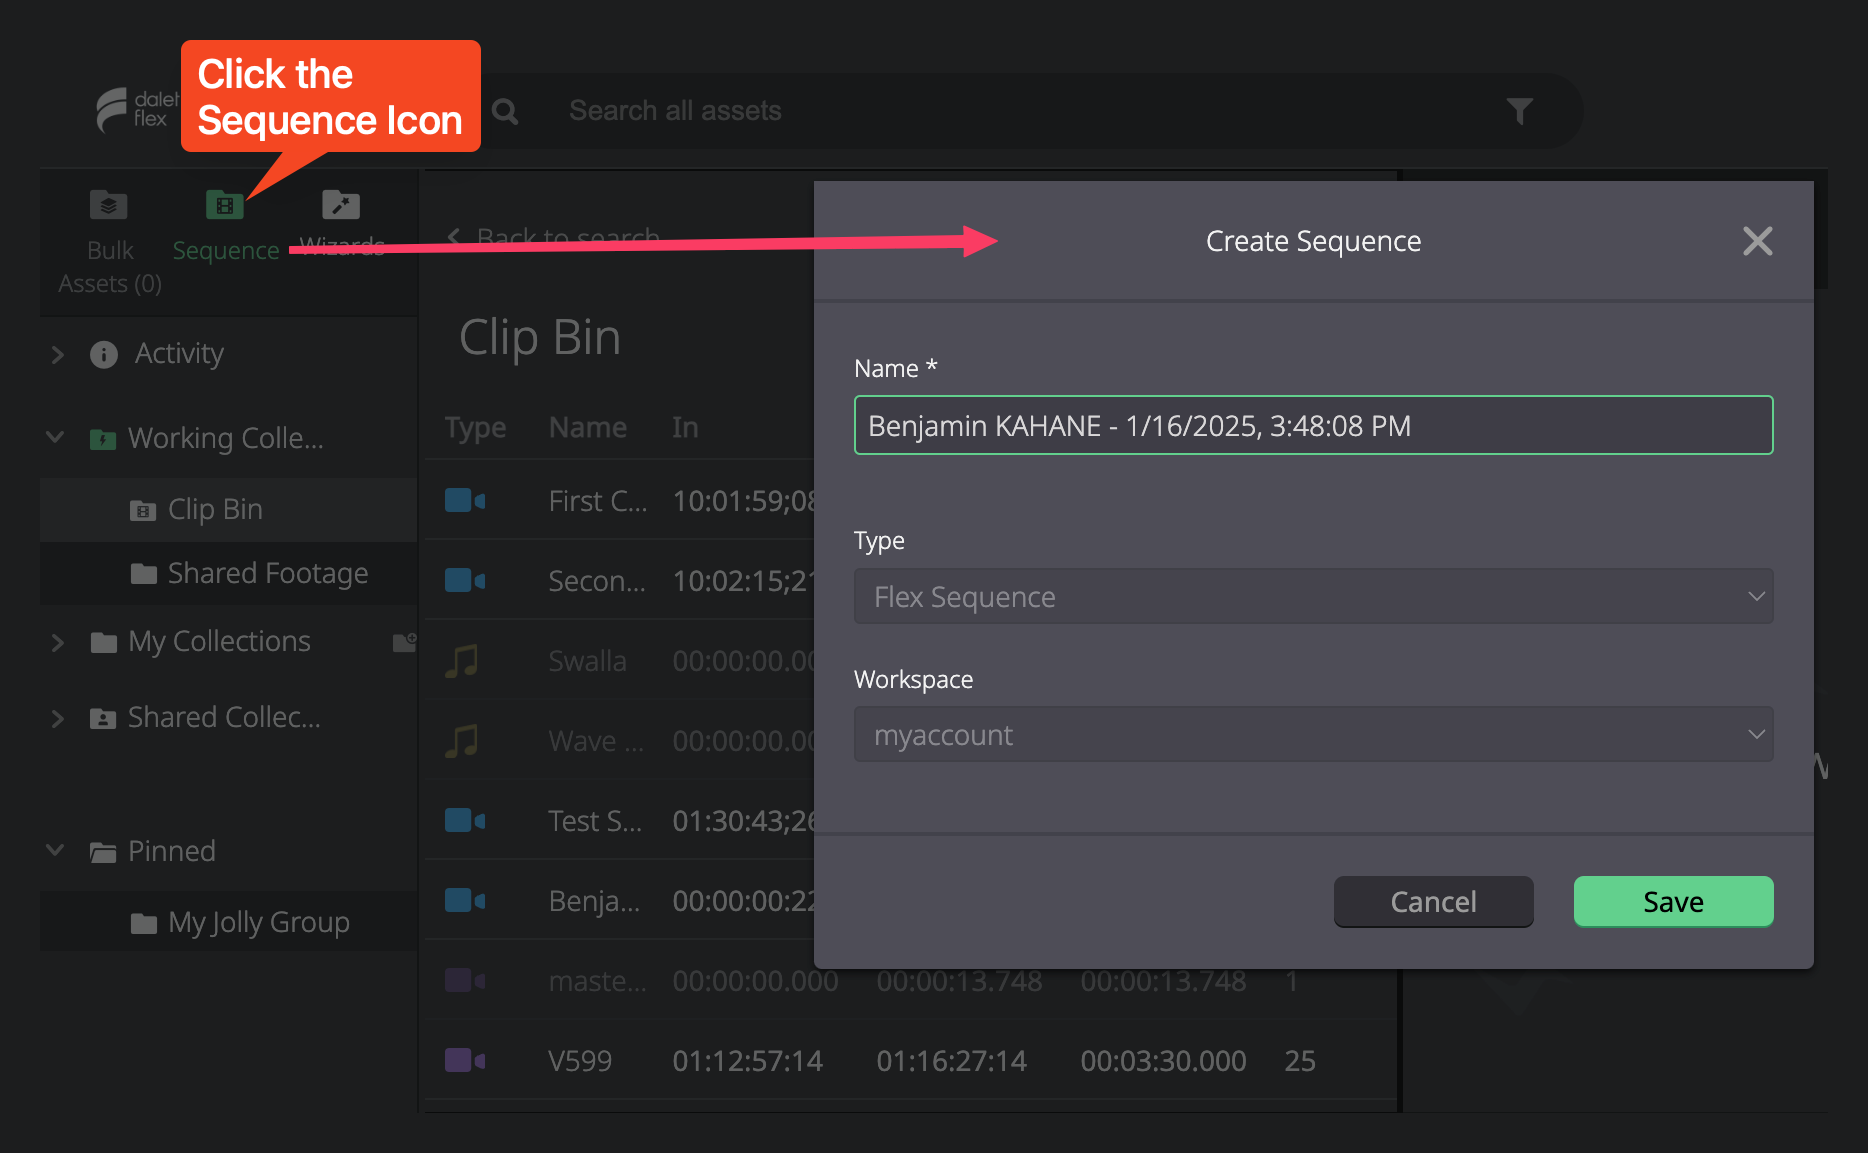Click the new collection icon beside My Collections
This screenshot has height=1153, width=1868.
click(x=404, y=642)
